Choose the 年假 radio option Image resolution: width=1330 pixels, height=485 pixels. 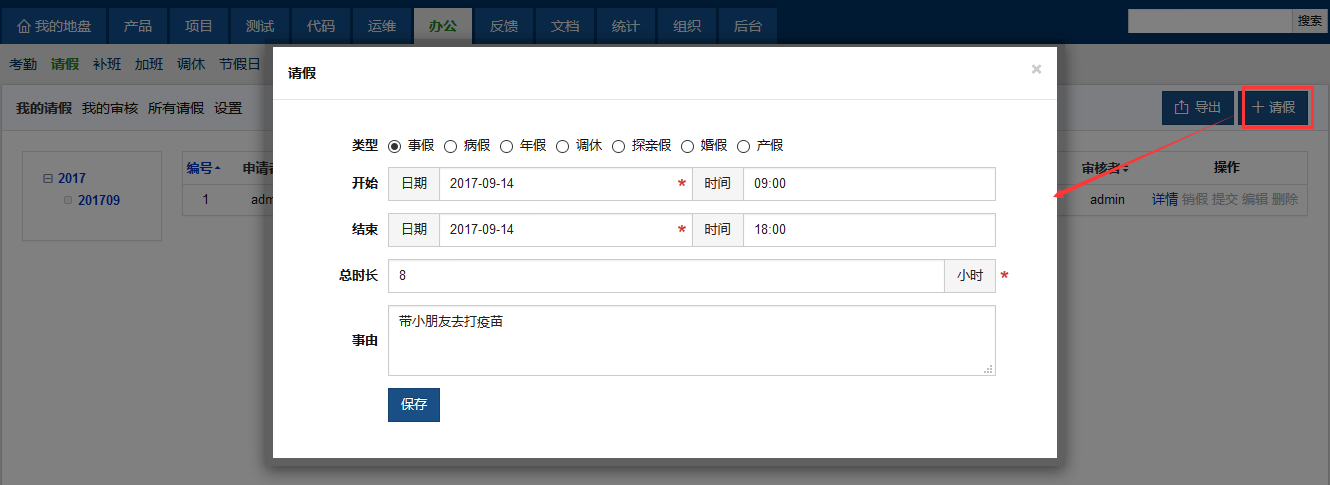[506, 146]
